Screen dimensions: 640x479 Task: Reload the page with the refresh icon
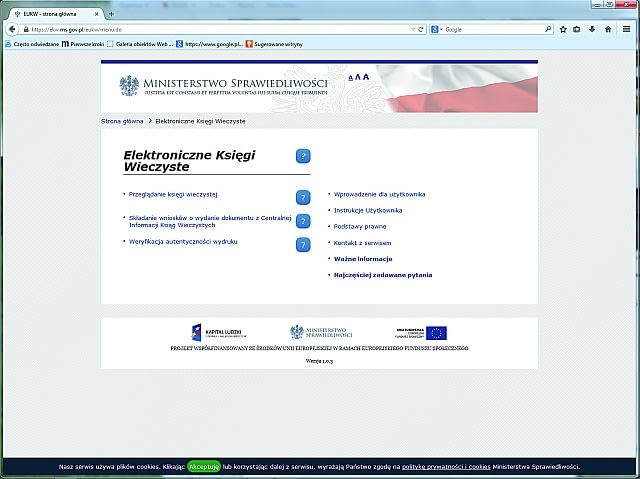[x=421, y=29]
